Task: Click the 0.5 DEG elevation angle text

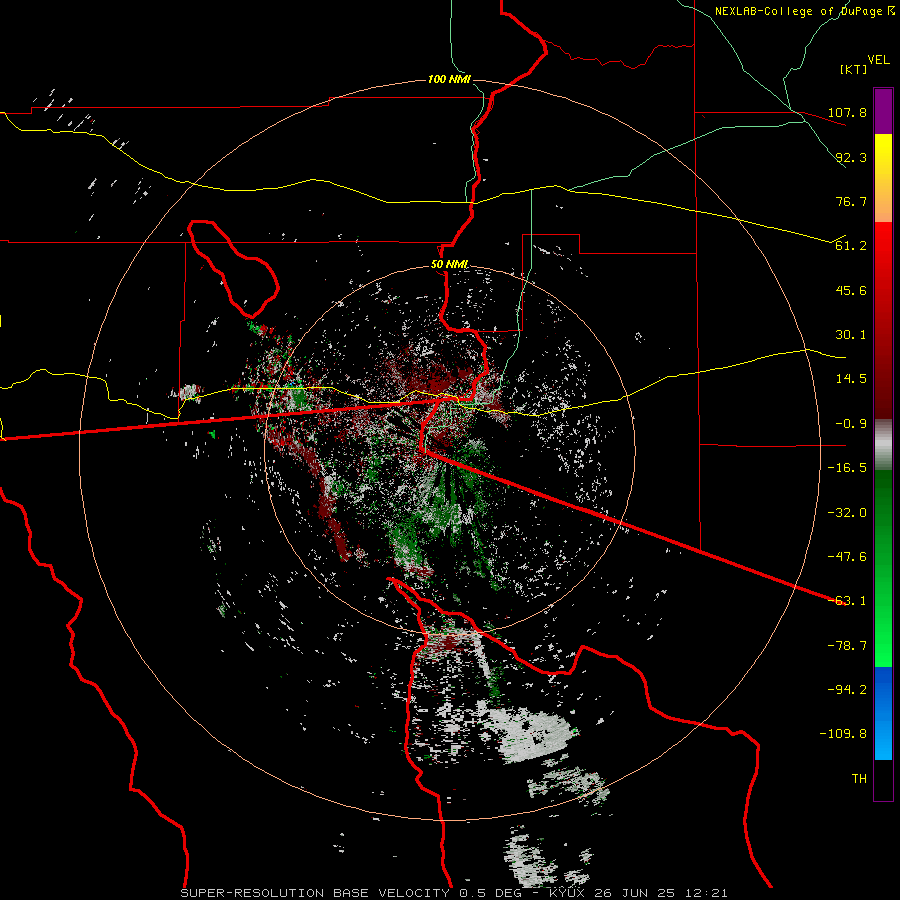Action: coord(493,893)
